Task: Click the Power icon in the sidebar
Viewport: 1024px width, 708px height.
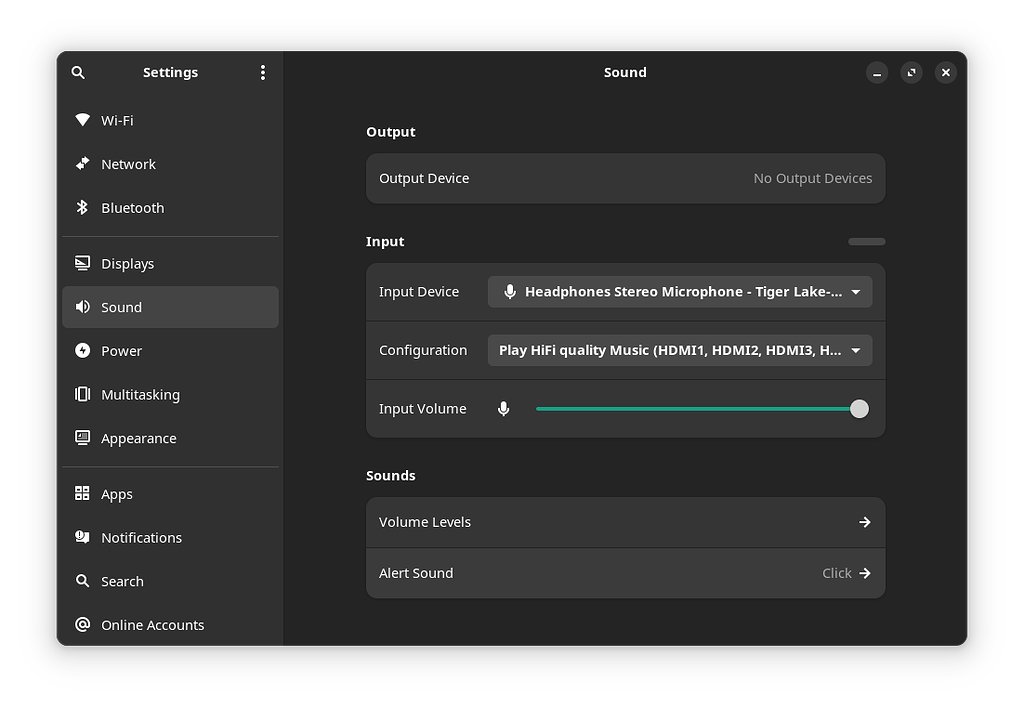Action: coord(82,351)
